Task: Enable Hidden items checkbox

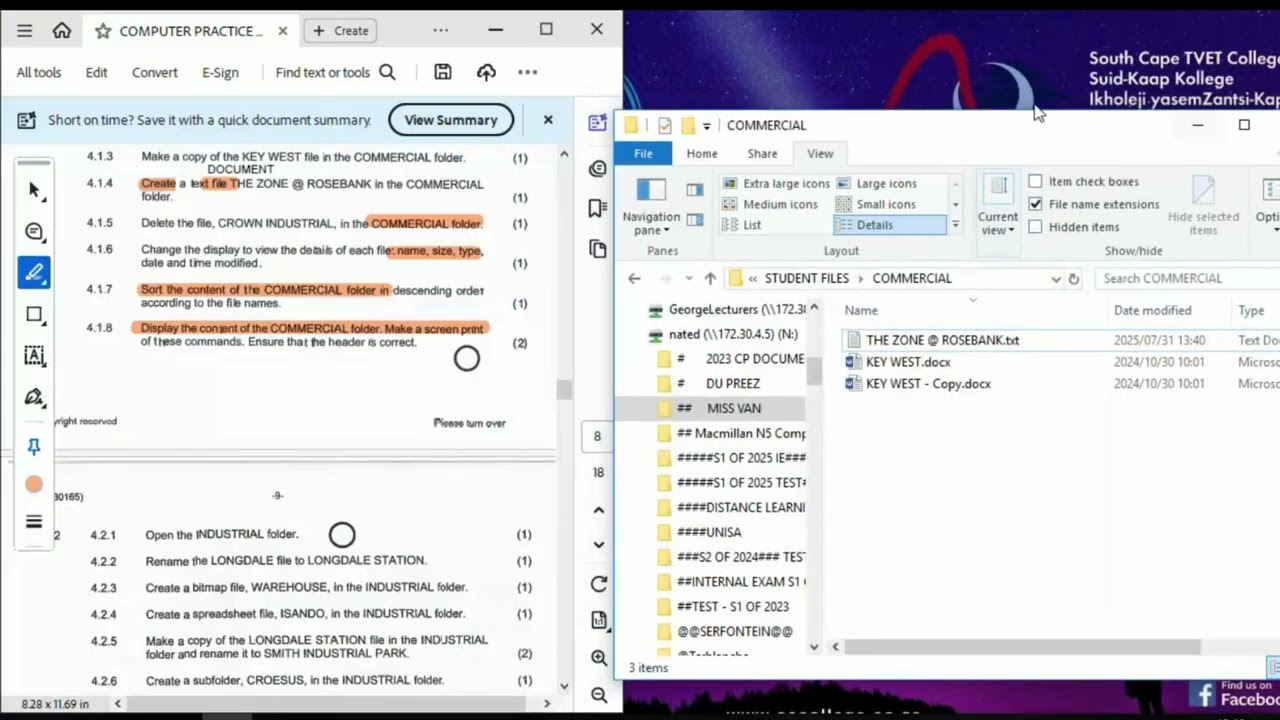Action: [x=1036, y=227]
